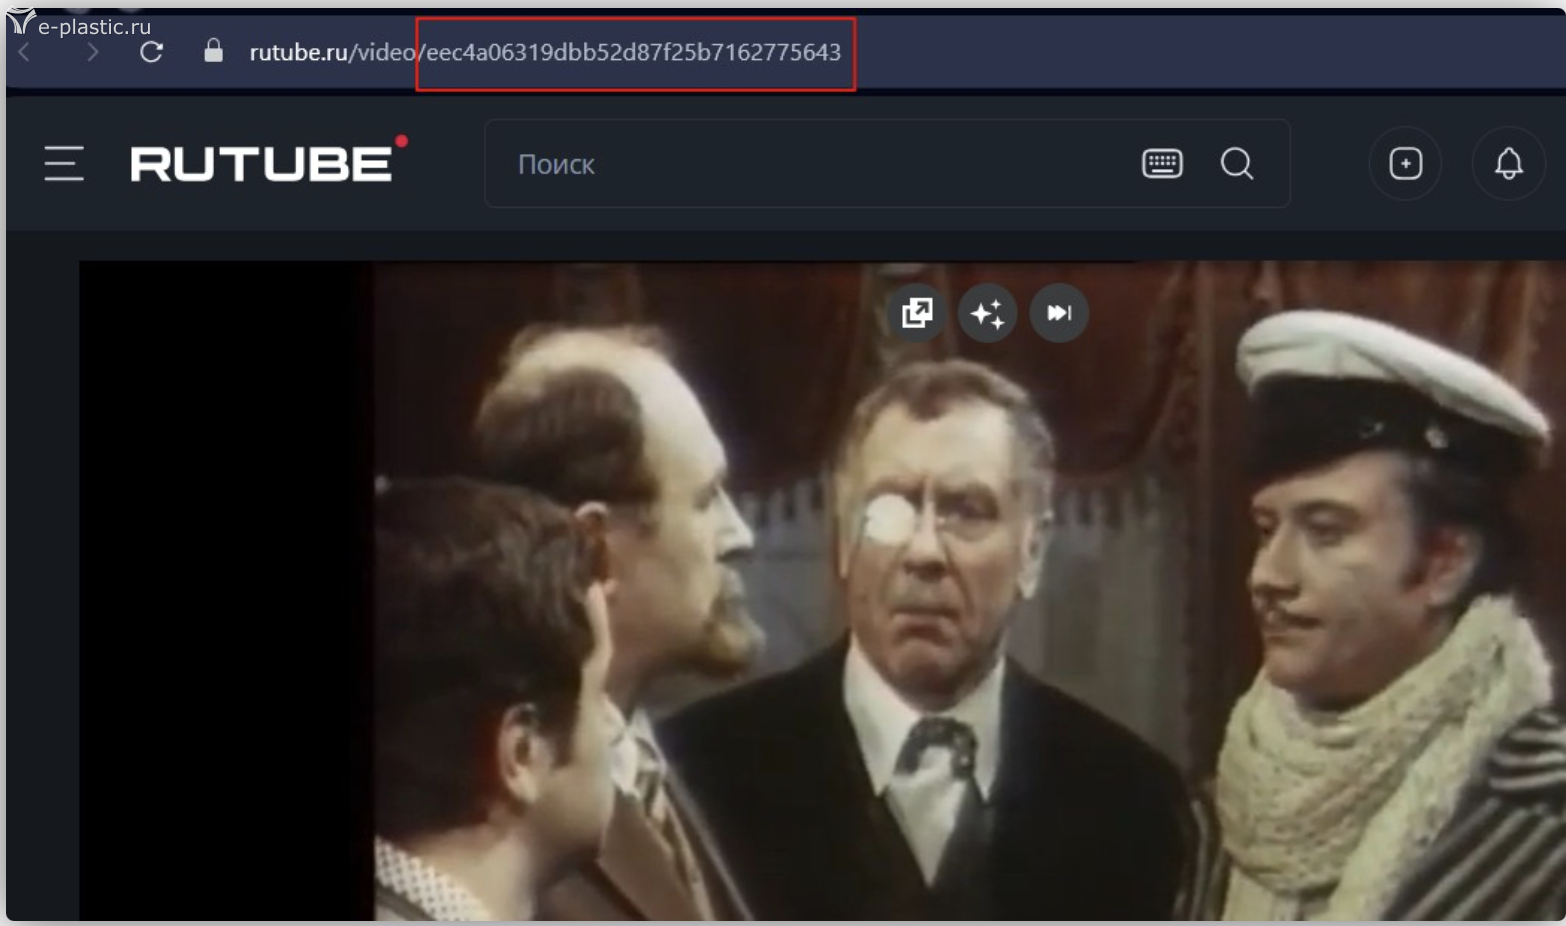The width and height of the screenshot is (1566, 926).
Task: Click the rutube.ru domain in address bar
Action: [298, 52]
